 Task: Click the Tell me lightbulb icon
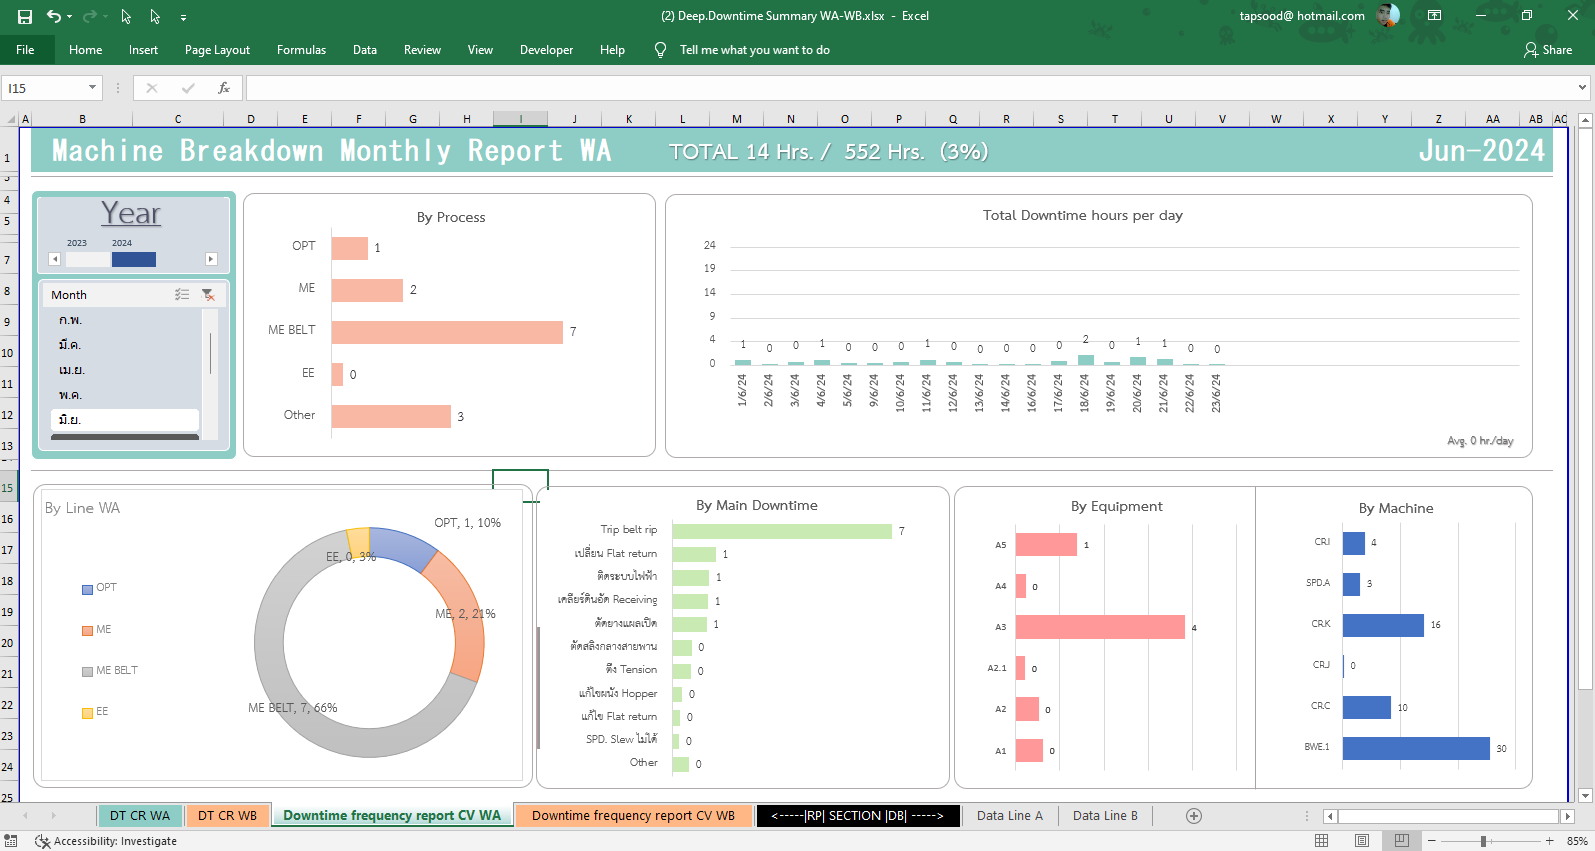[660, 50]
